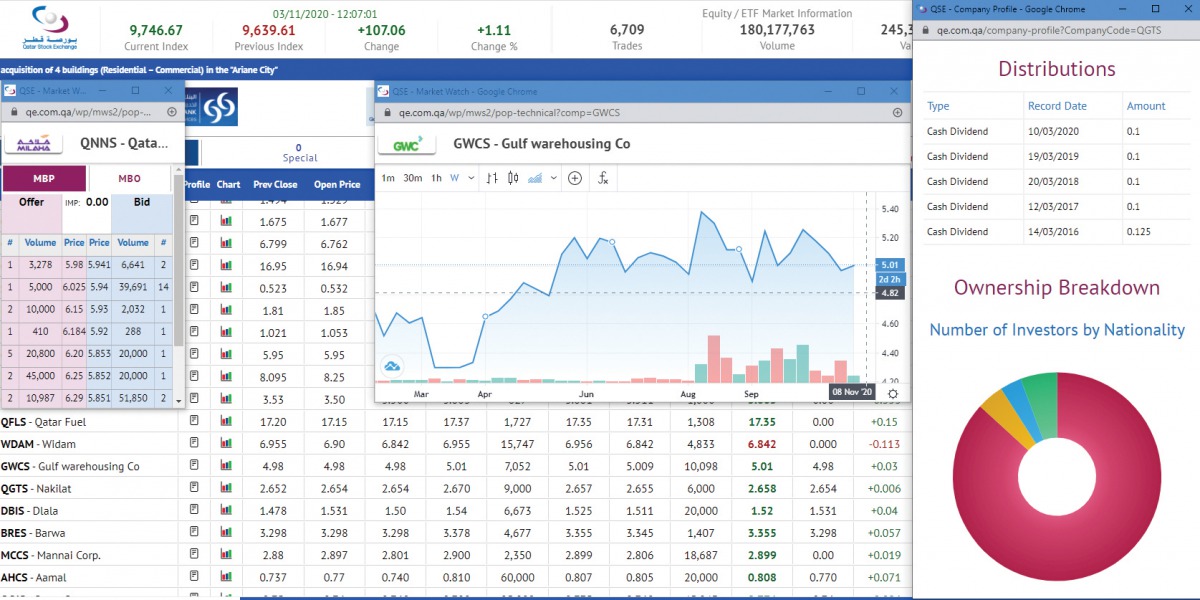The height and width of the screenshot is (600, 1200).
Task: Switch chart to 30m timeframe
Action: (x=411, y=178)
